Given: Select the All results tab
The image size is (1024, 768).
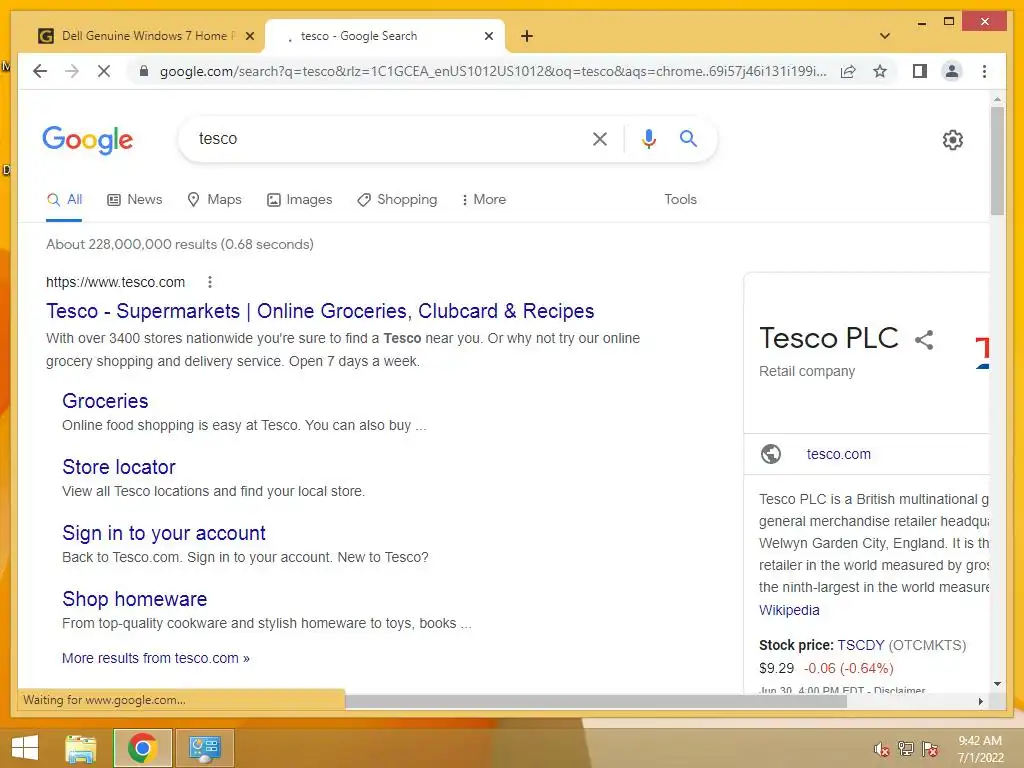Looking at the screenshot, I should 64,200.
